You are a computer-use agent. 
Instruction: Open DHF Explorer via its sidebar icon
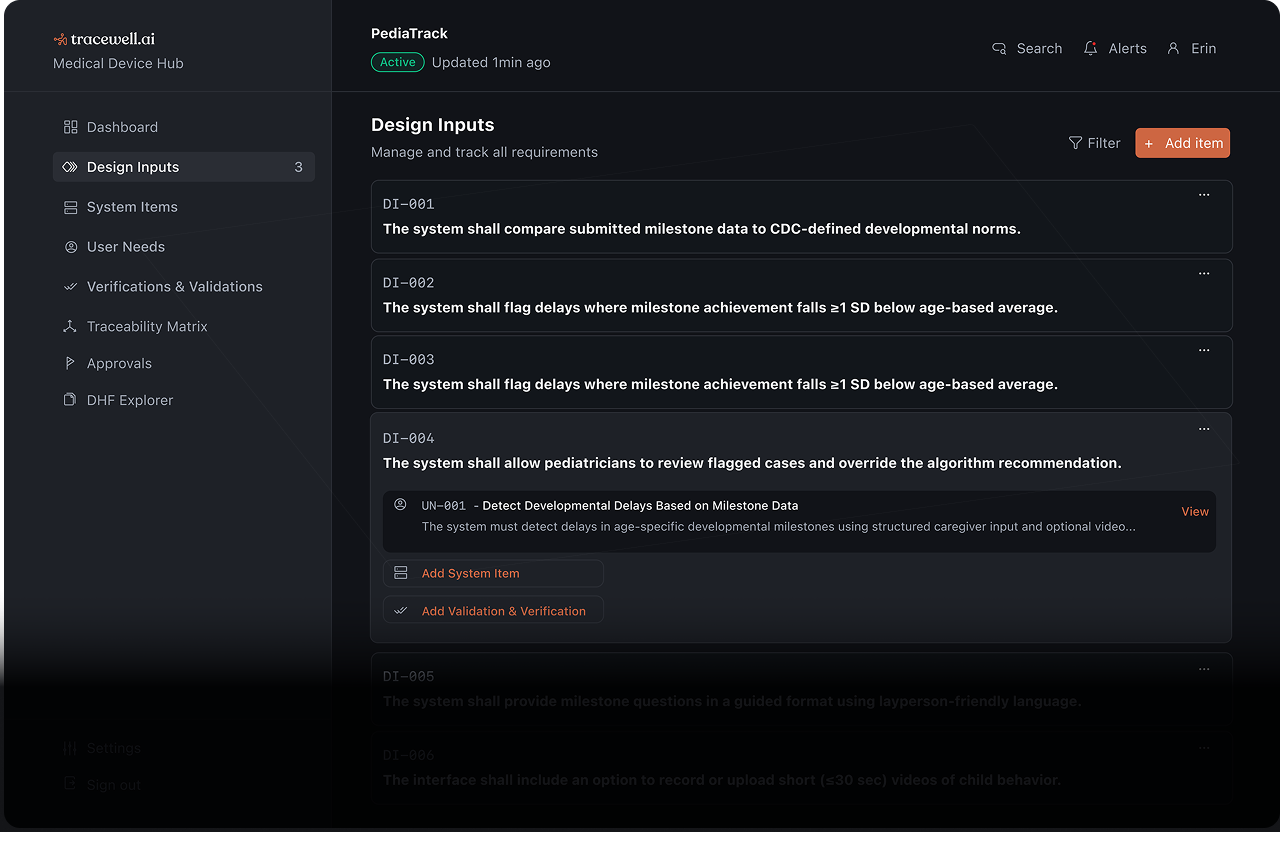pos(70,400)
